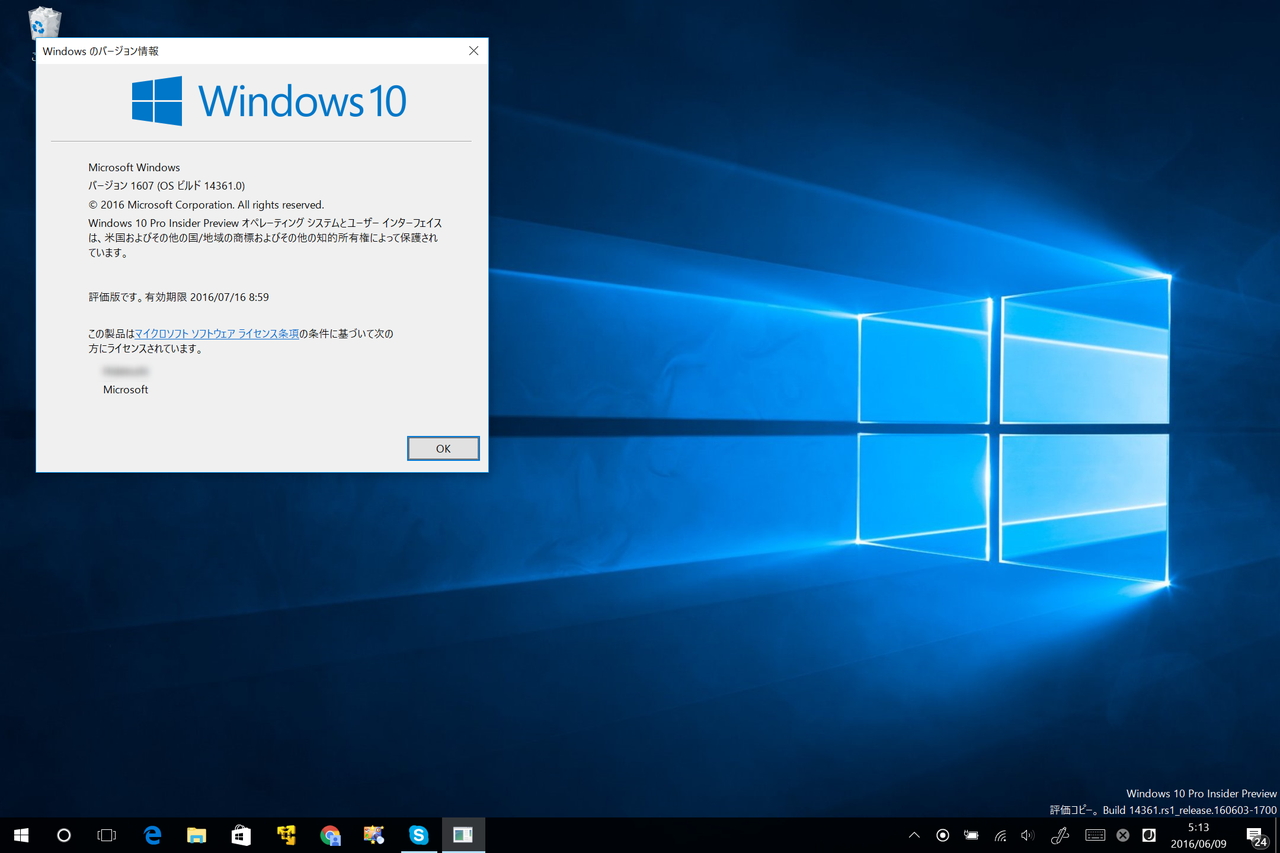
Task: Click the '© 2016 Microsoft Corporation' copyright line
Action: [206, 205]
